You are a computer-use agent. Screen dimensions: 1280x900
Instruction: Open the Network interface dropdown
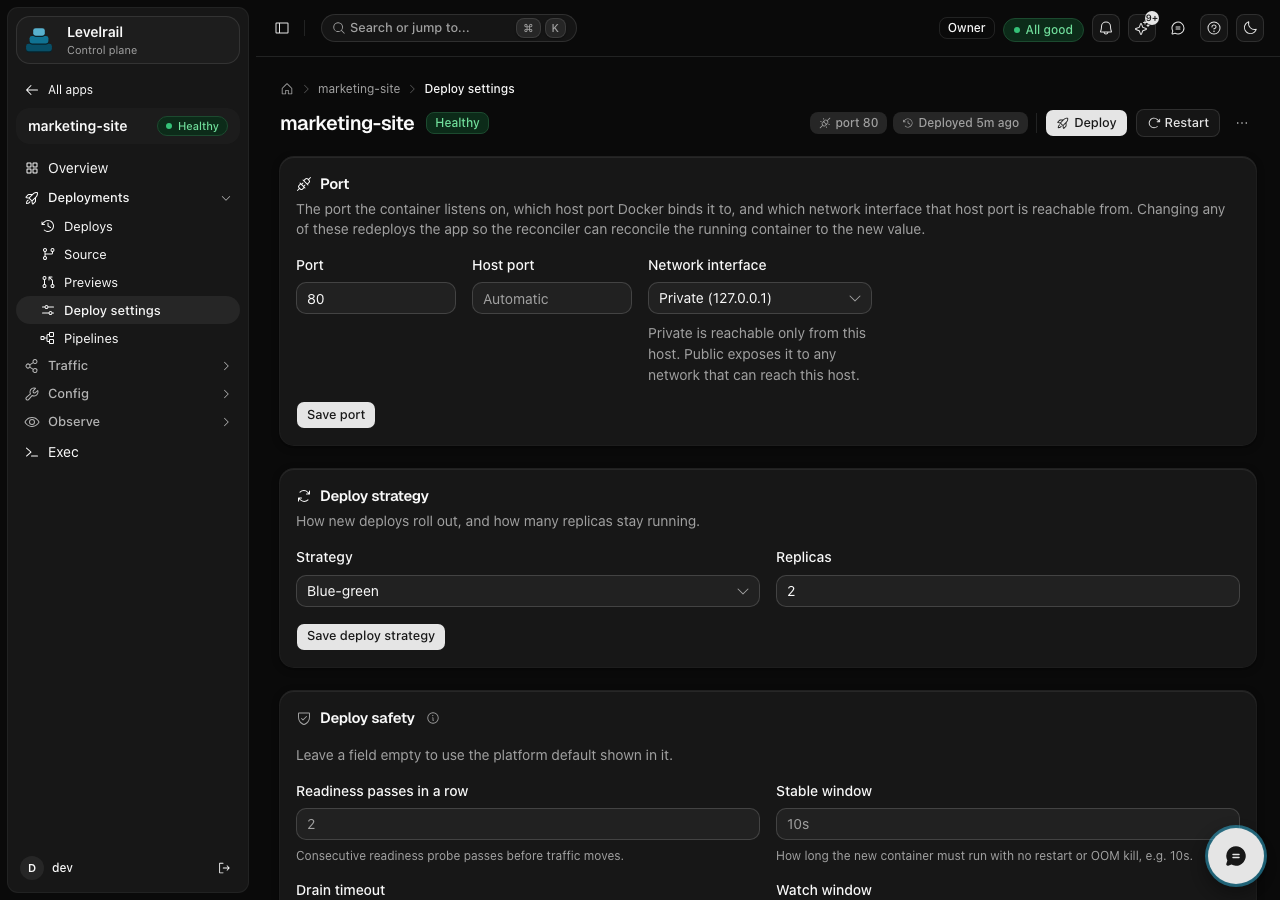(x=760, y=298)
